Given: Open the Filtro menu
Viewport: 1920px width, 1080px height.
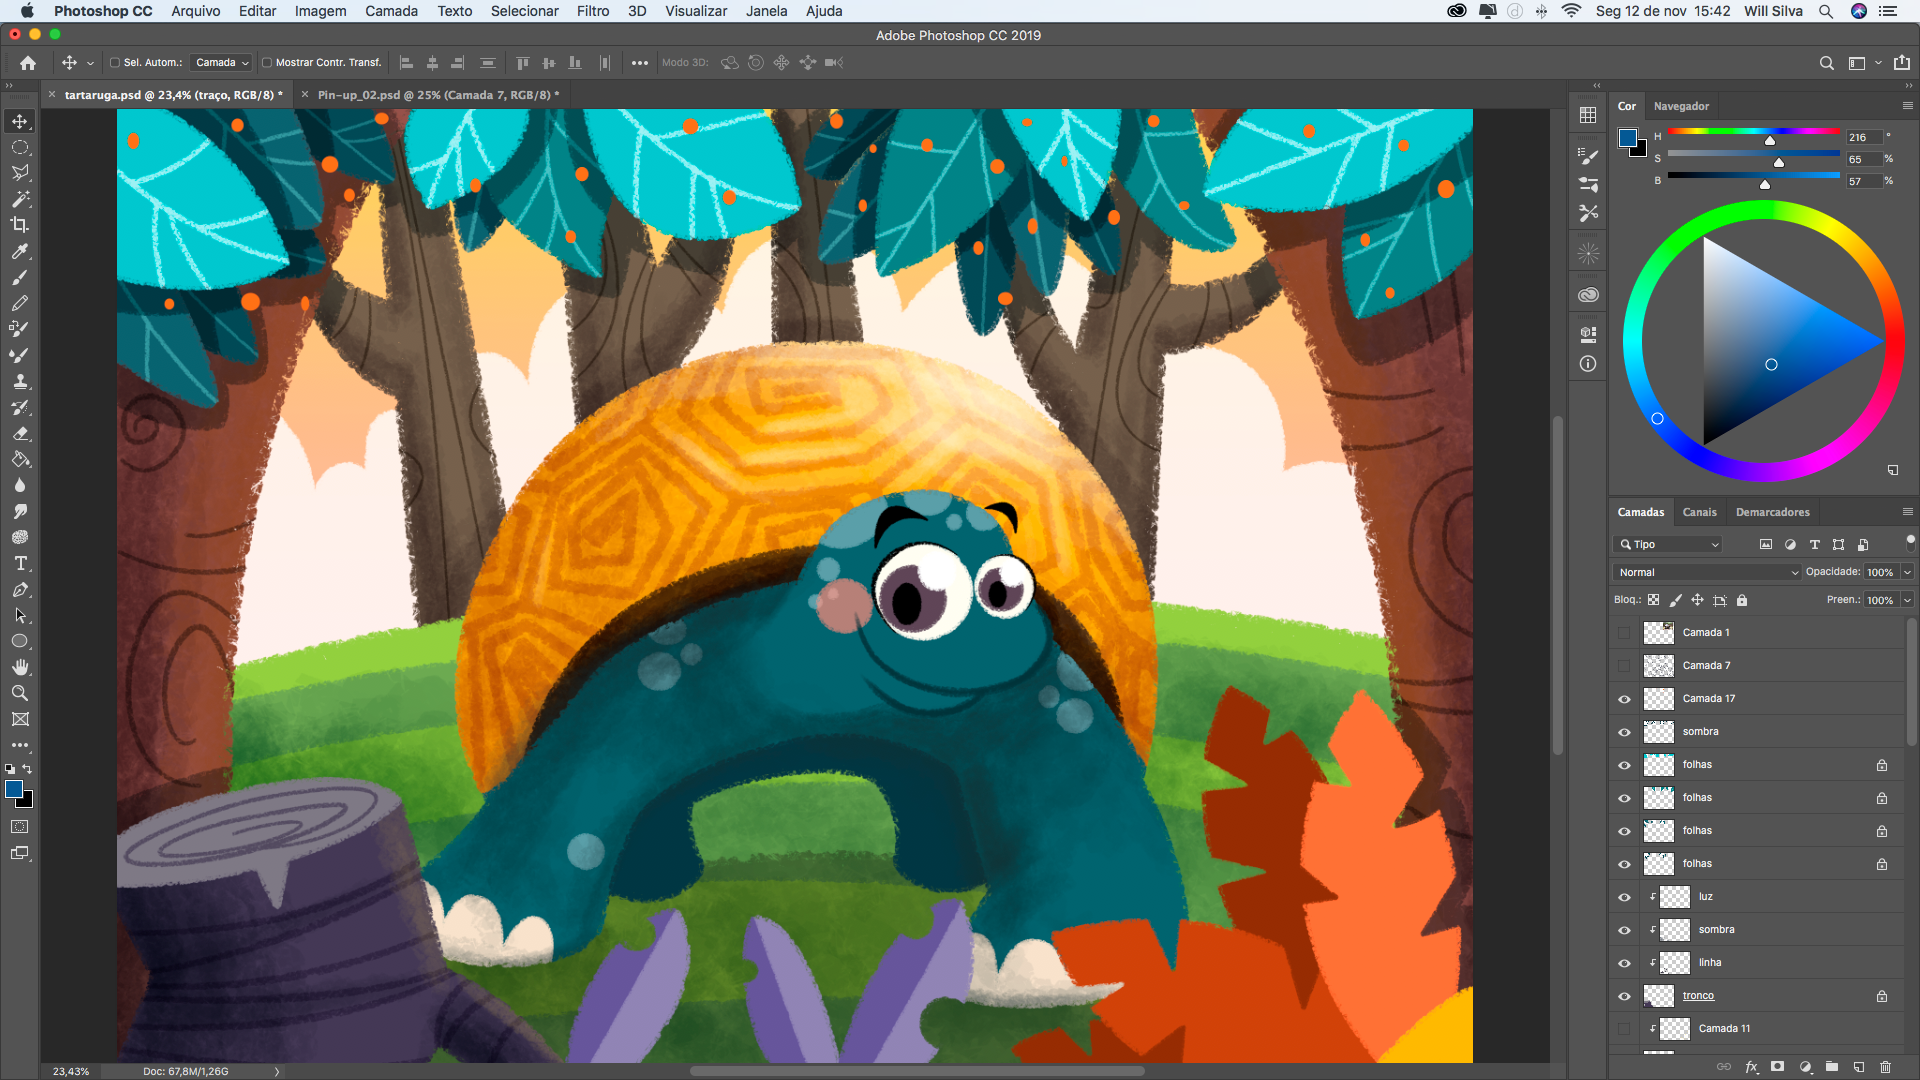Looking at the screenshot, I should [x=592, y=11].
